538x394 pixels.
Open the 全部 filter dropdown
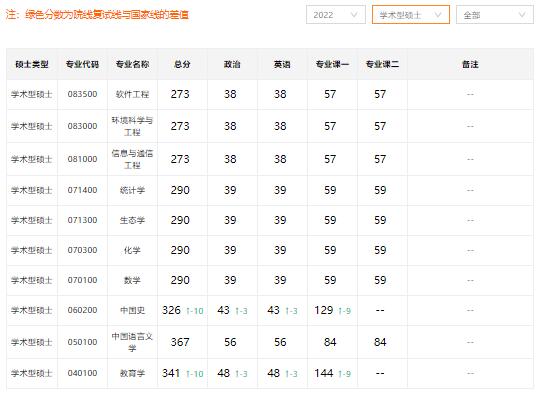[x=494, y=15]
